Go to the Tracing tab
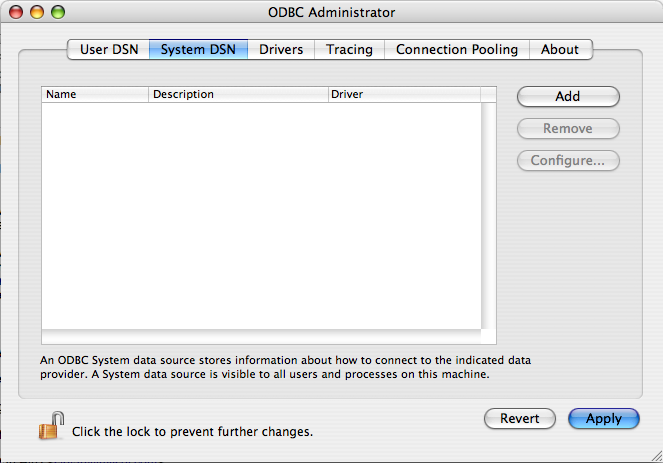The image size is (663, 463). 349,49
